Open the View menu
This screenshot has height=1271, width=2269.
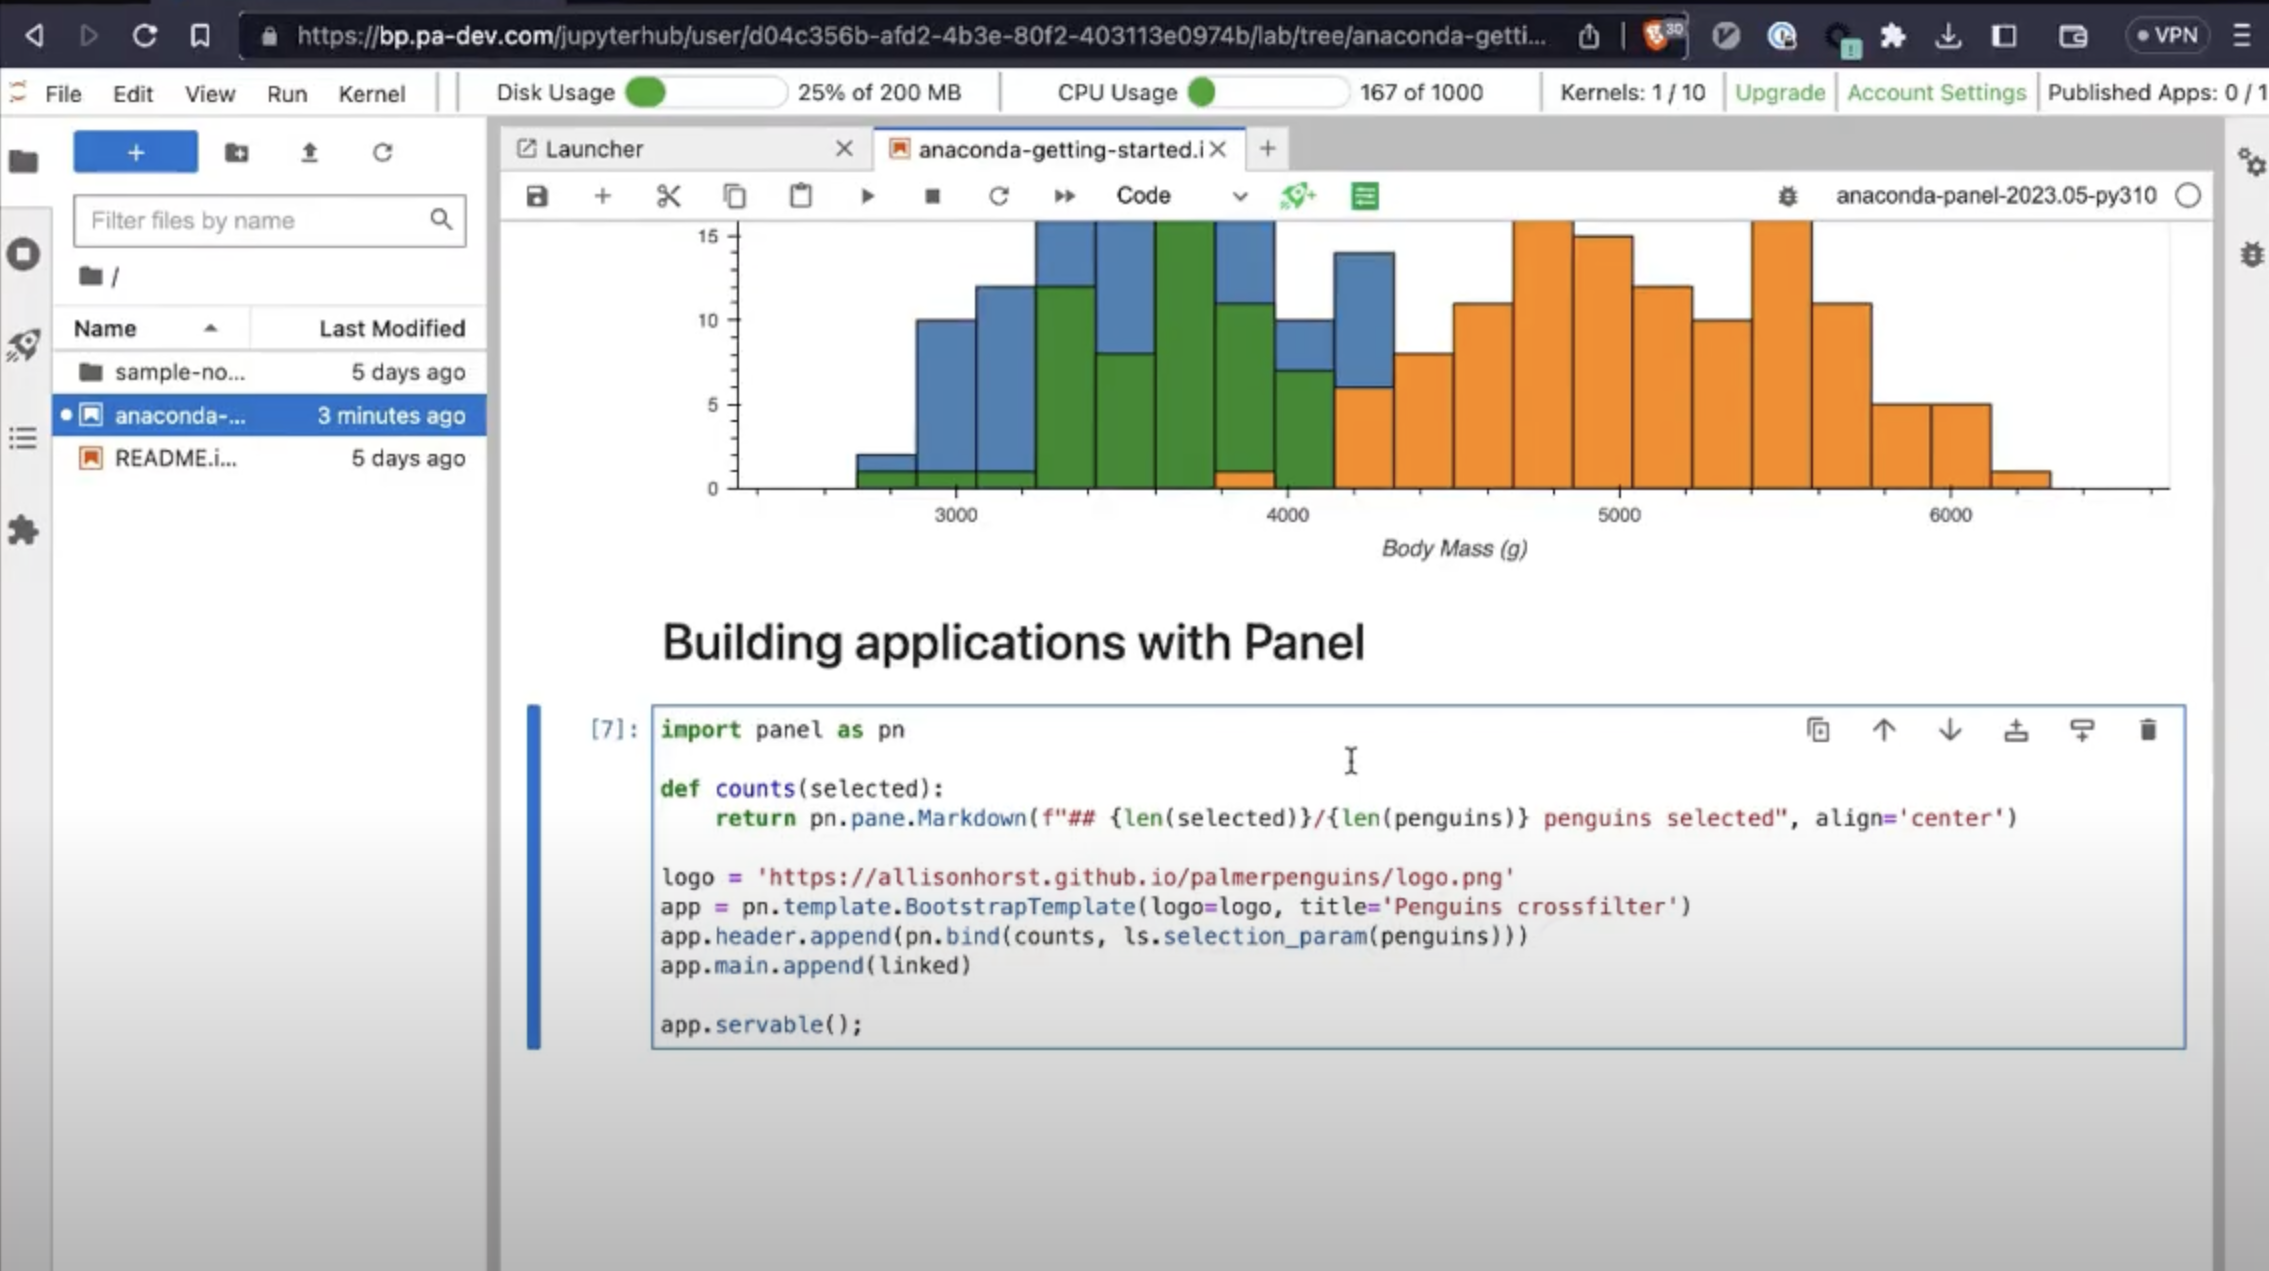(x=210, y=93)
